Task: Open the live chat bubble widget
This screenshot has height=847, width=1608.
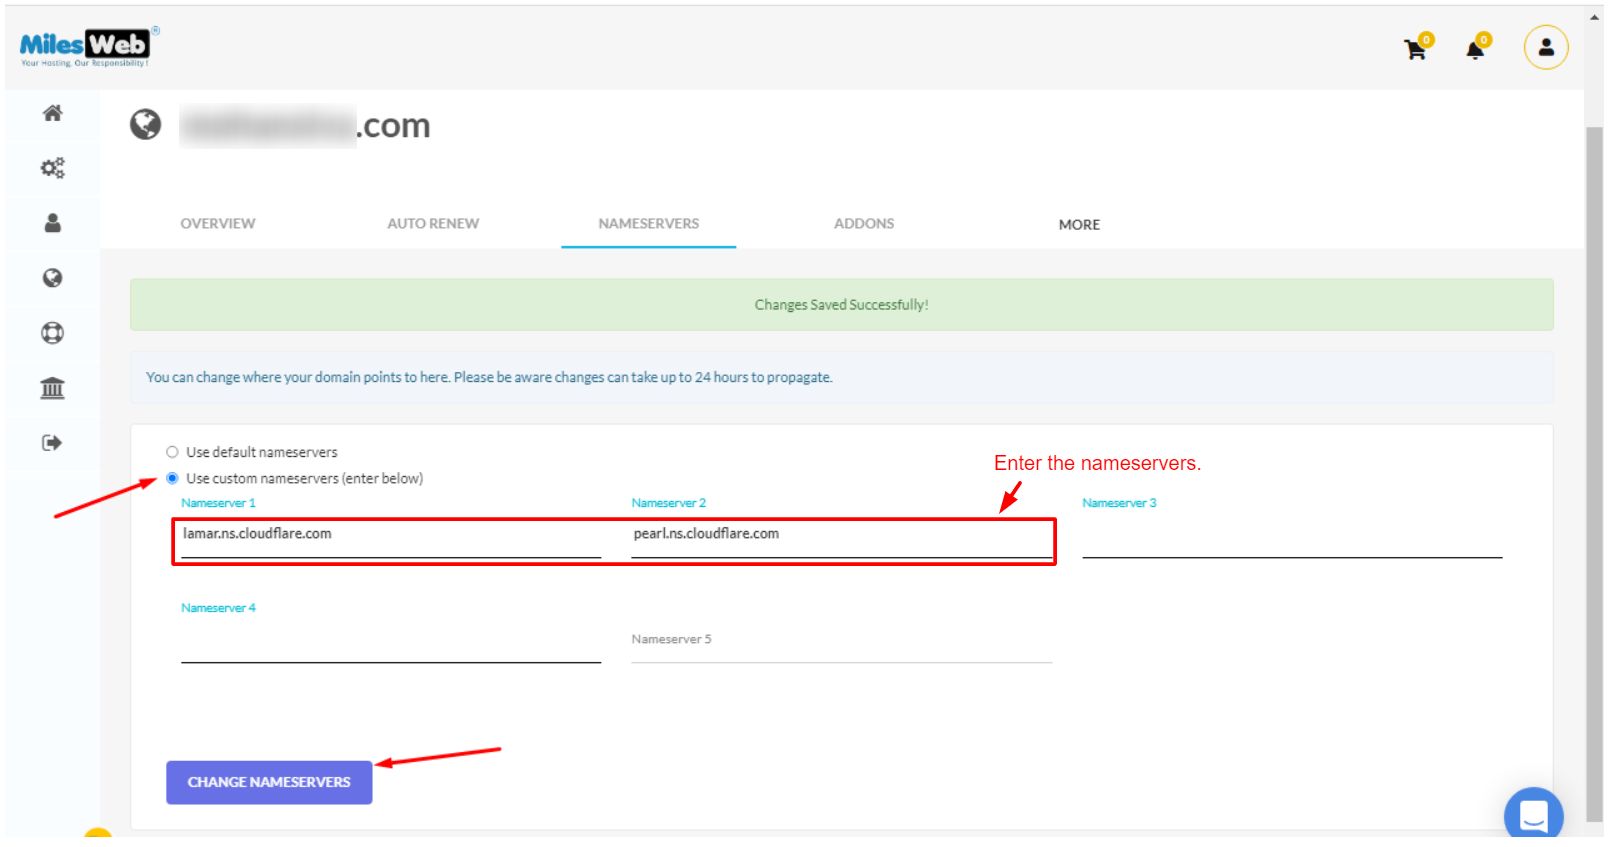Action: point(1533,816)
